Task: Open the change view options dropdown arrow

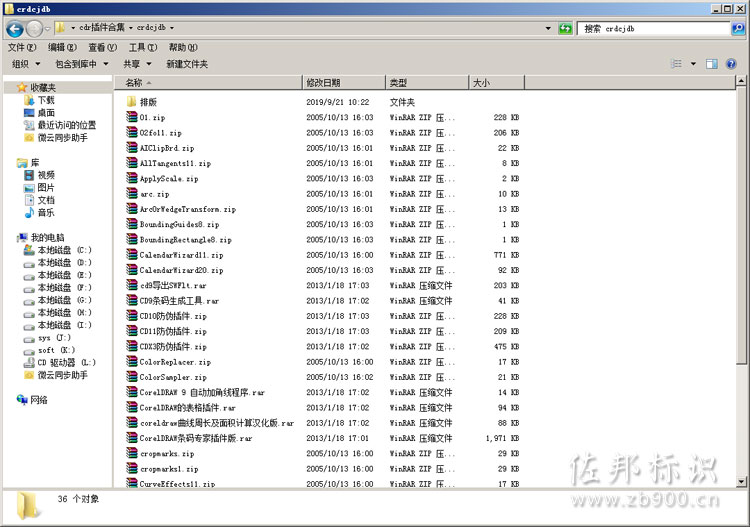Action: [x=692, y=64]
